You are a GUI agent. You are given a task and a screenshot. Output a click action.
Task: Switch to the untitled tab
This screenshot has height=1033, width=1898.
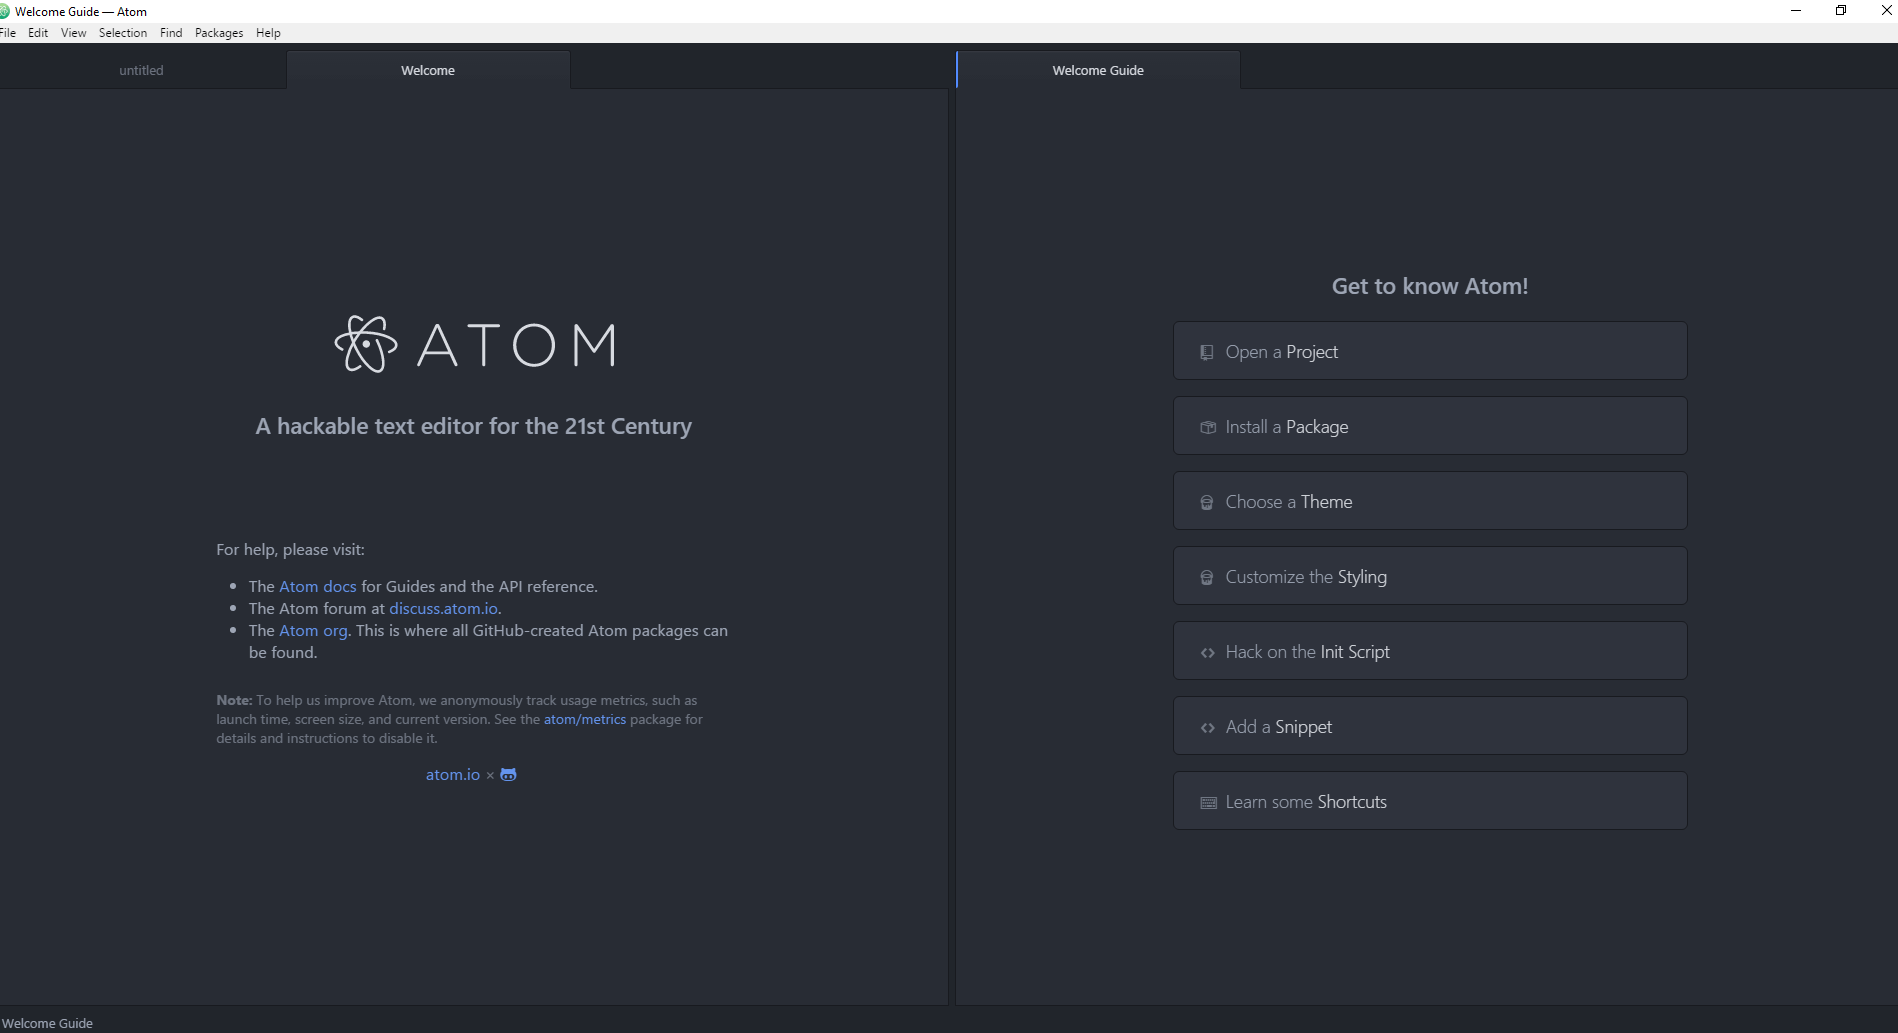(x=140, y=69)
